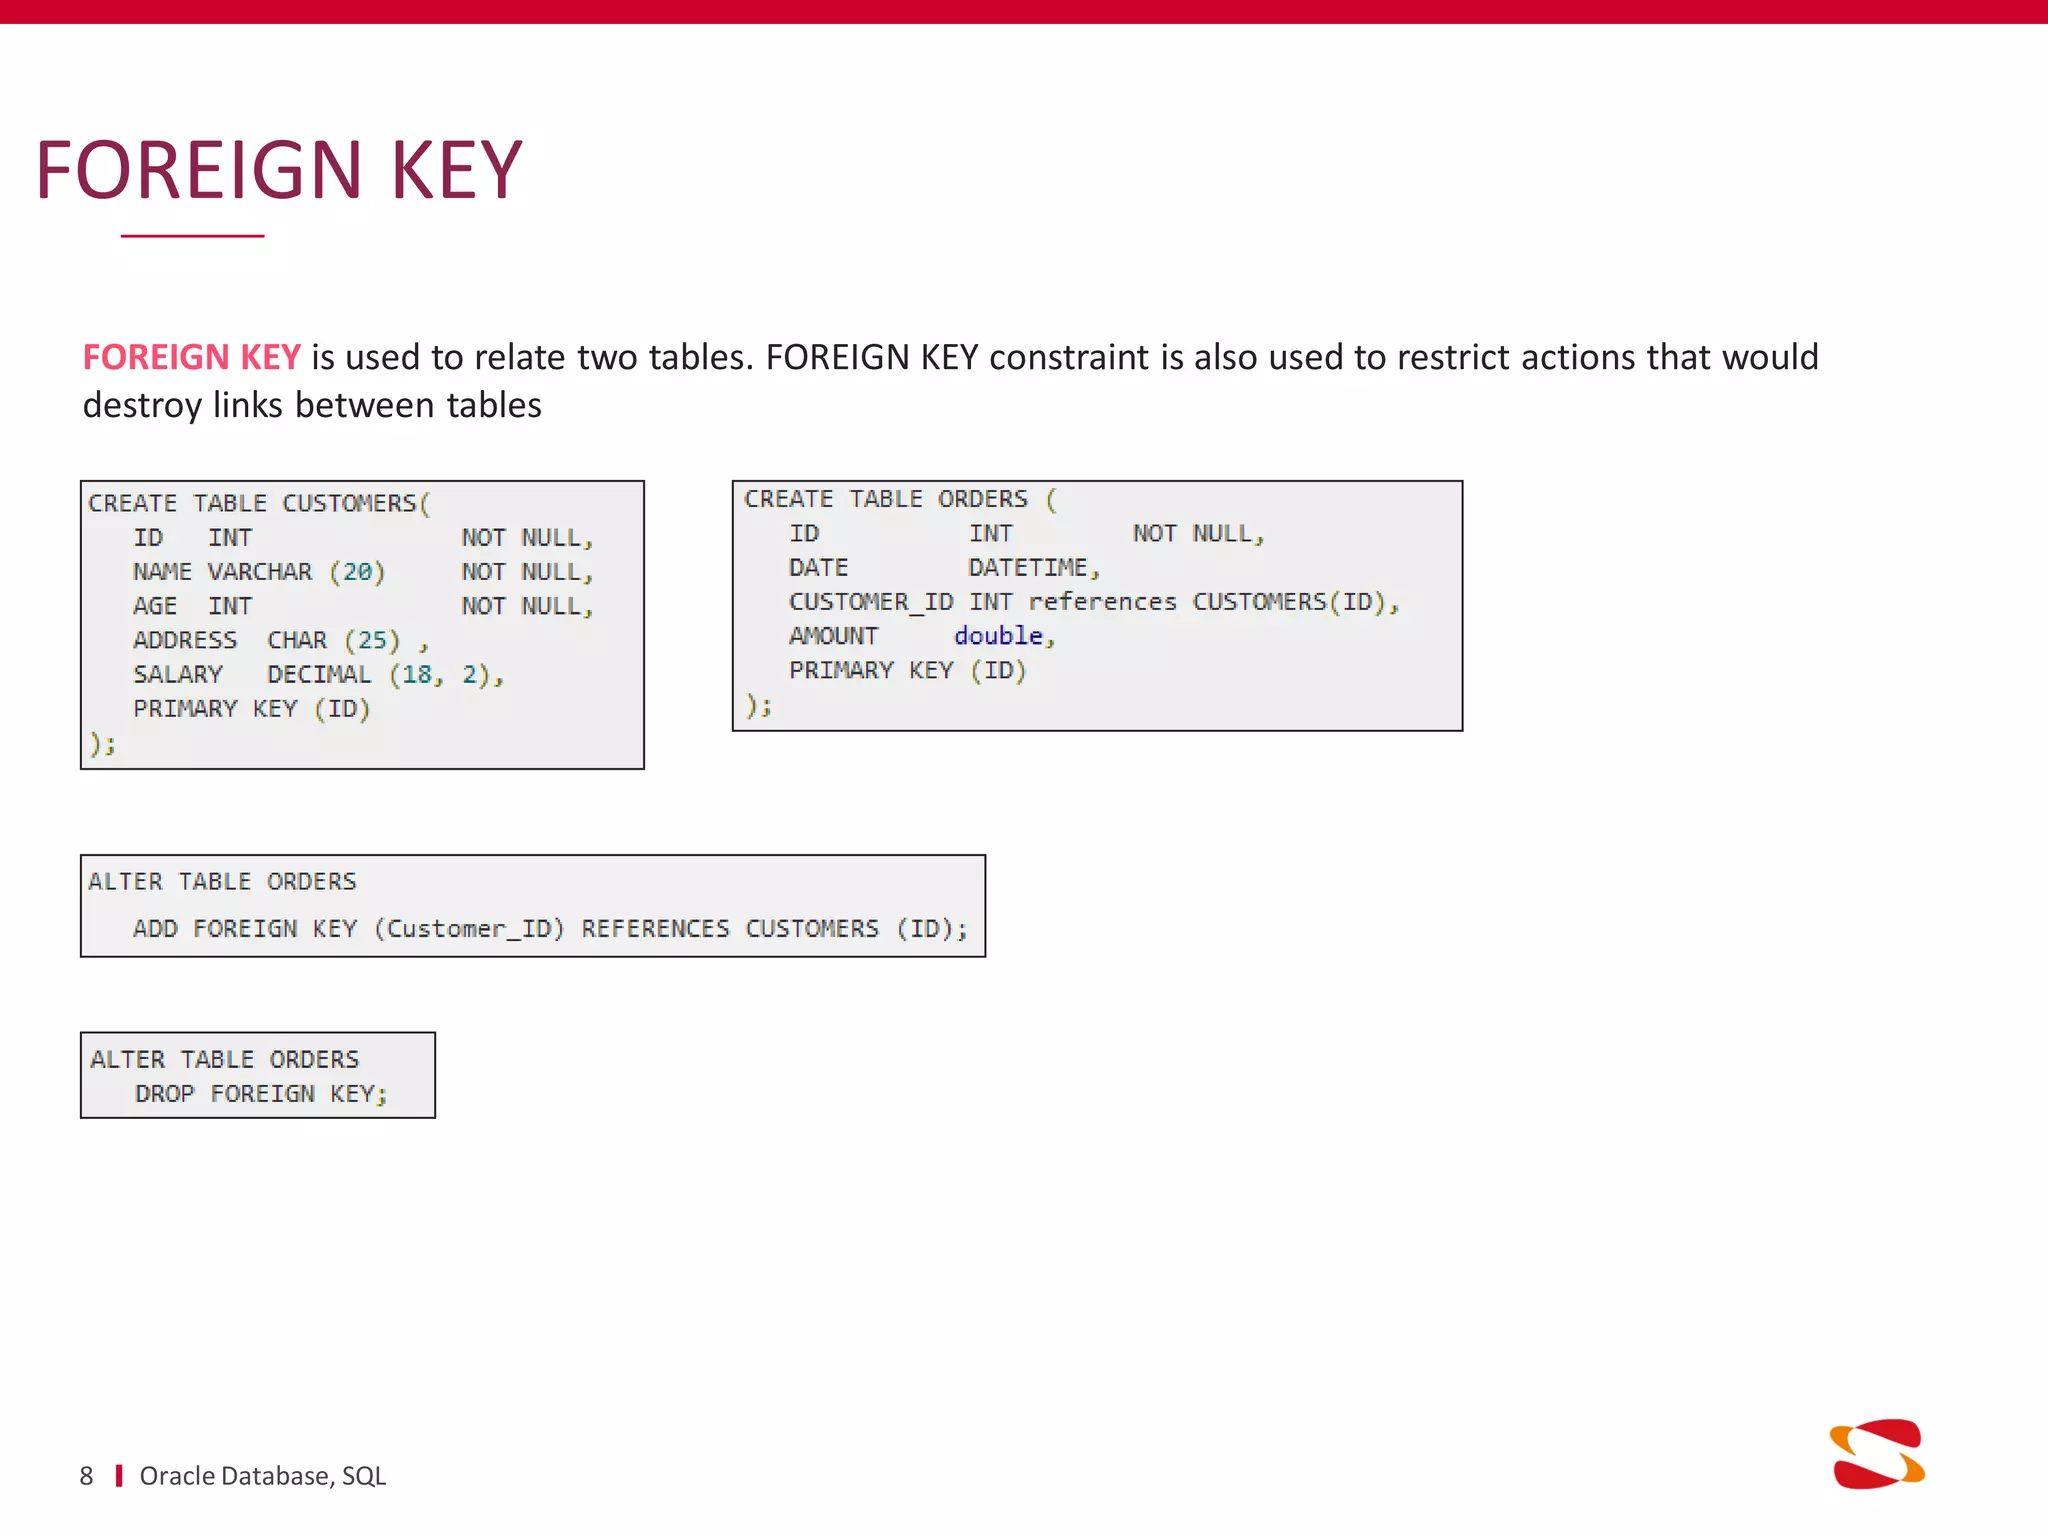The image size is (2048, 1536).
Task: Click the blue double keyword
Action: (998, 636)
